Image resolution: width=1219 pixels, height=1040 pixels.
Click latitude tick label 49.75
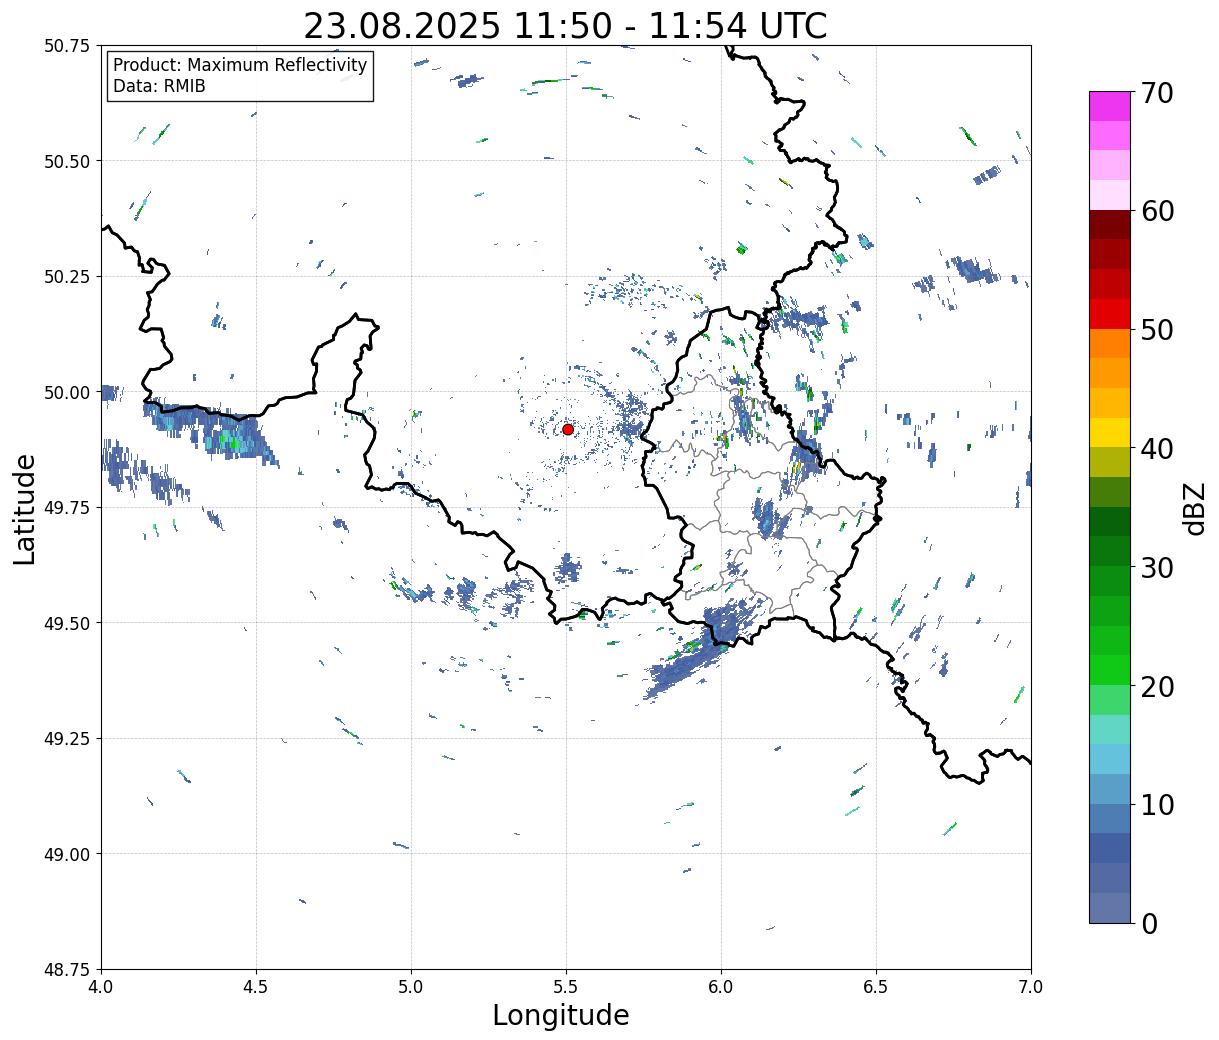[x=67, y=508]
